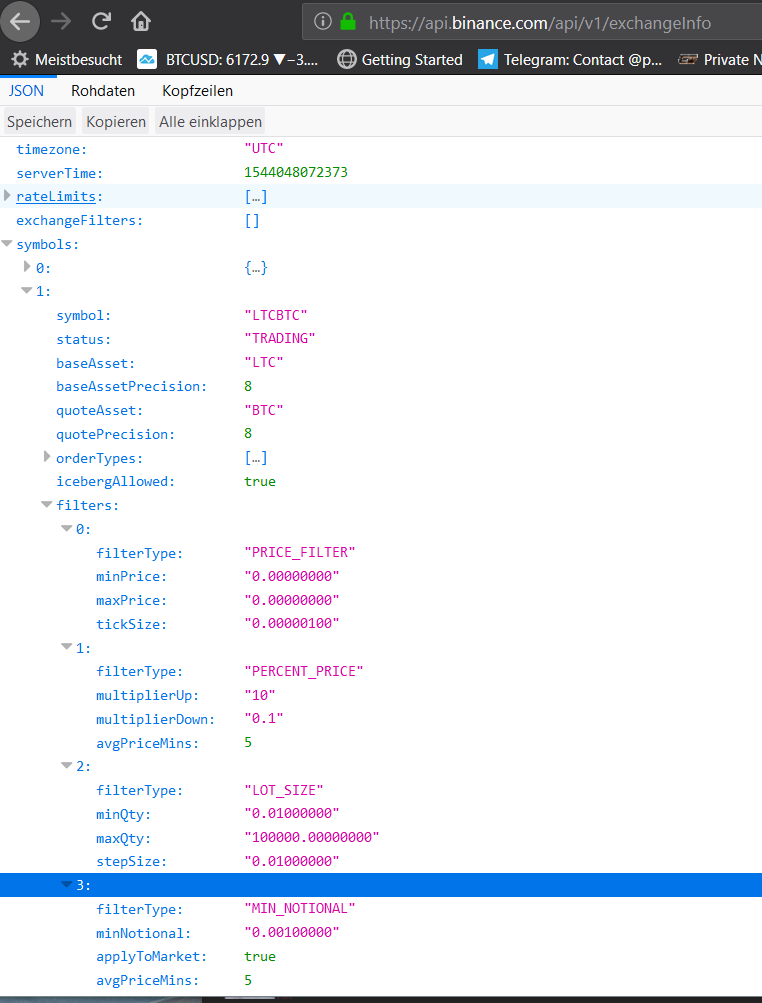The width and height of the screenshot is (762, 1003).
Task: Click Alle einklappen button
Action: 210,122
